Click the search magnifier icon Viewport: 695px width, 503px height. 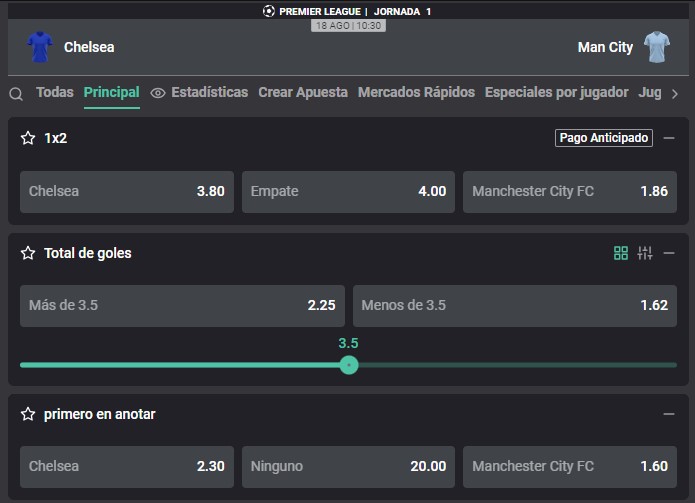pos(16,94)
